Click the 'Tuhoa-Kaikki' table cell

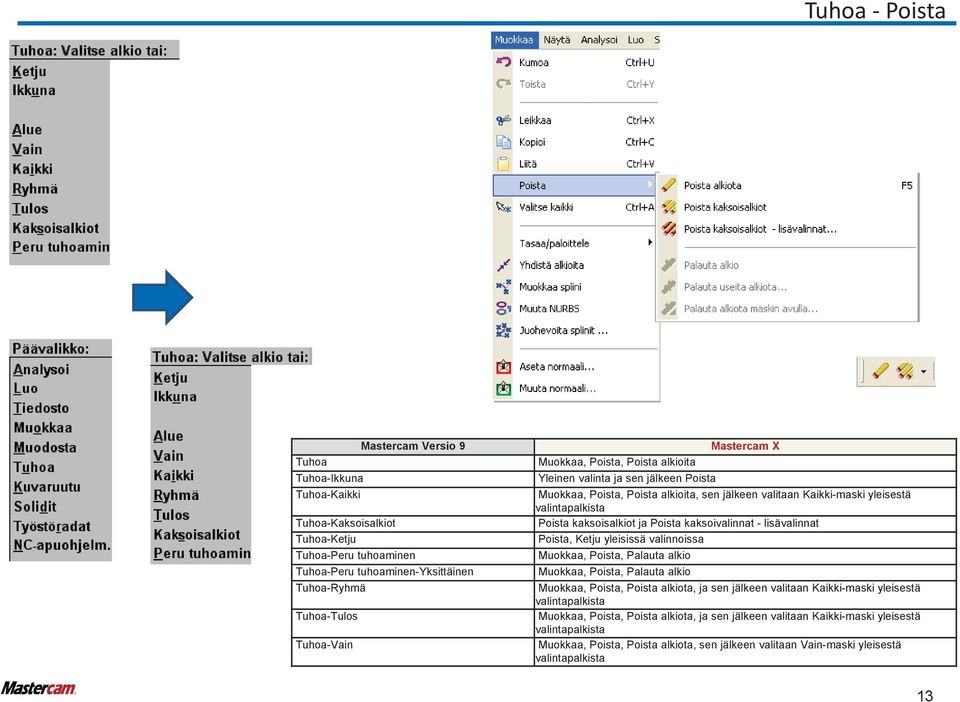[x=413, y=501]
